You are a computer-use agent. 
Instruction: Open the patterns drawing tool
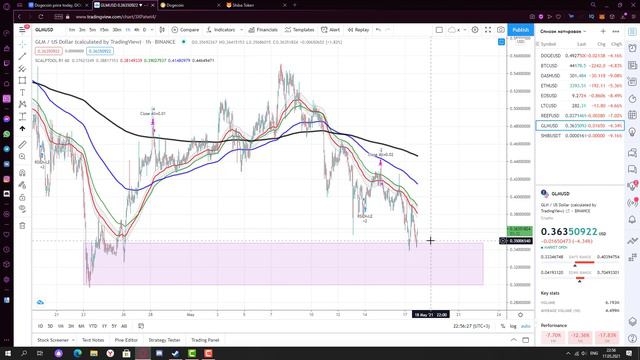22,104
